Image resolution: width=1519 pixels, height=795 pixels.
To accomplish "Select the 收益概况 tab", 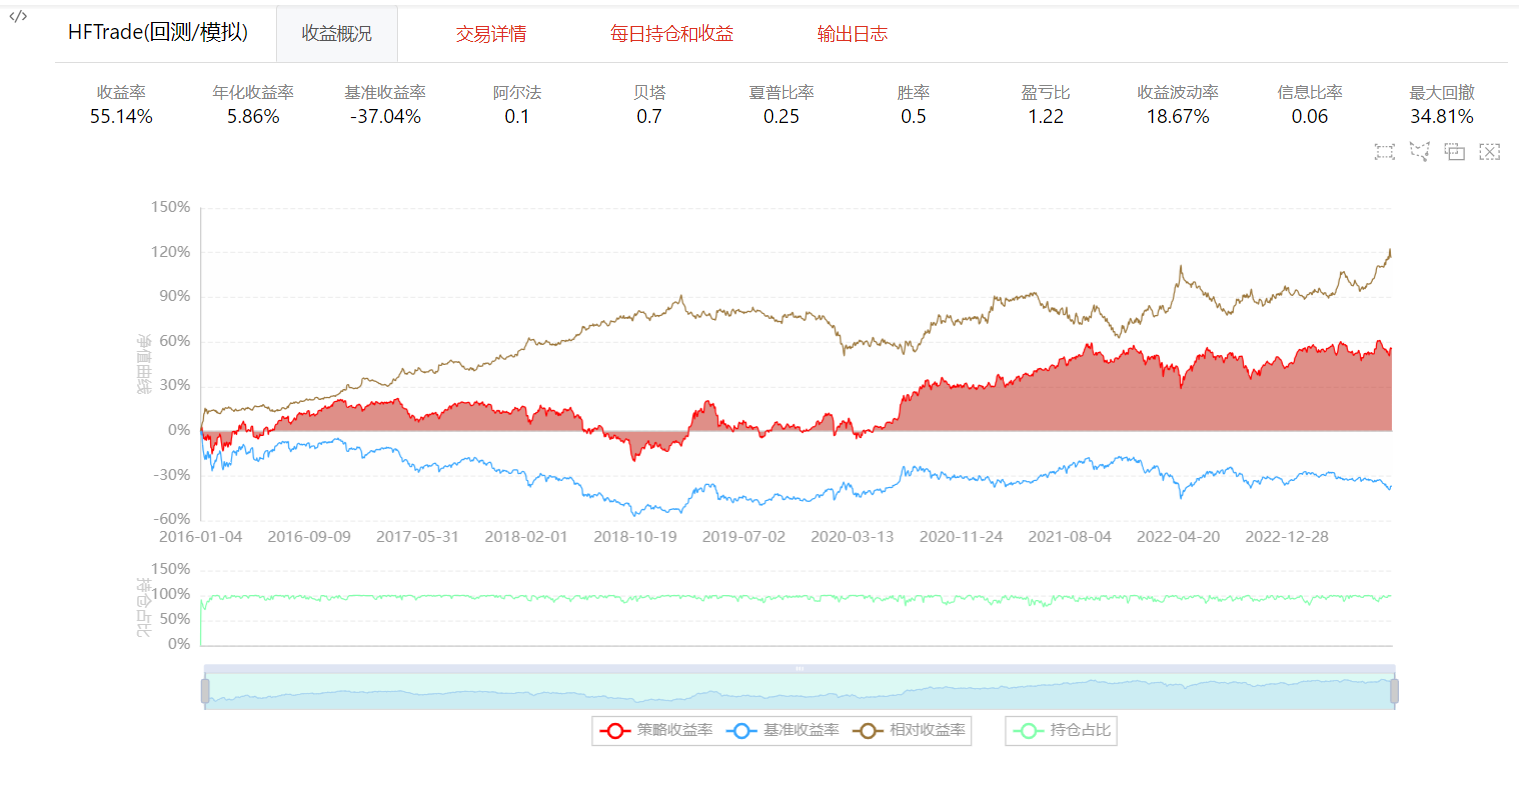I will pos(337,34).
